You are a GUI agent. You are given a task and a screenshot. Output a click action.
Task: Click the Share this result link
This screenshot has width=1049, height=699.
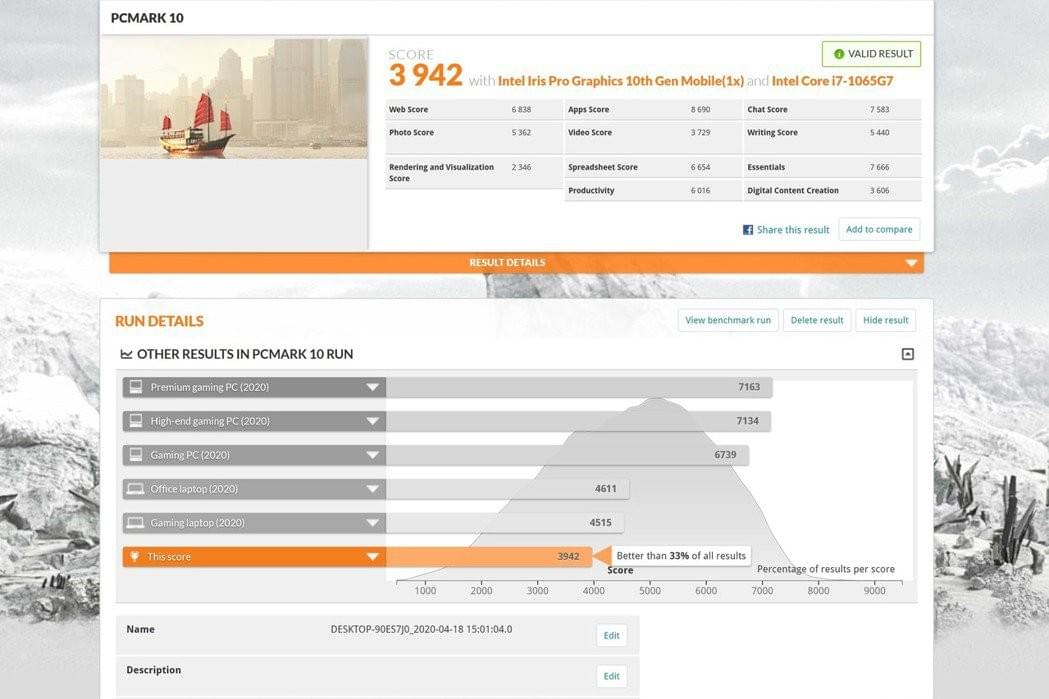pyautogui.click(x=793, y=229)
